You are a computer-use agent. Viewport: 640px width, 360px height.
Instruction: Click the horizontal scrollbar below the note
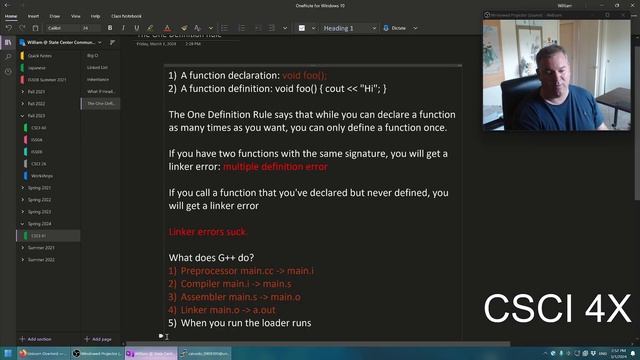point(318,344)
